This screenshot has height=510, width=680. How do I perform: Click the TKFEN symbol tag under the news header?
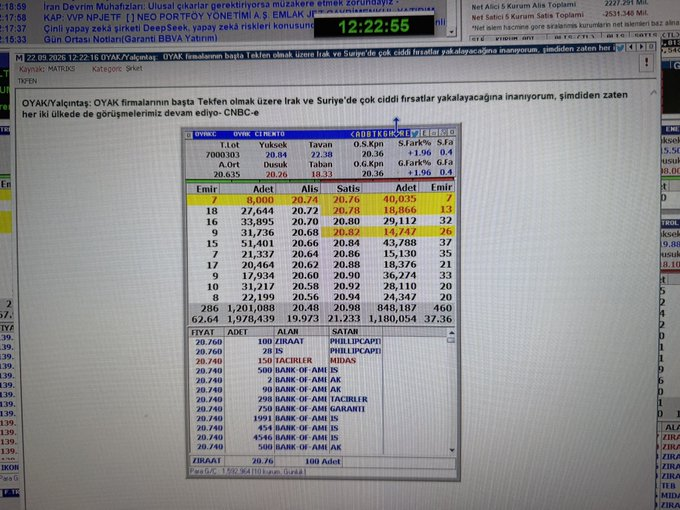pos(27,81)
